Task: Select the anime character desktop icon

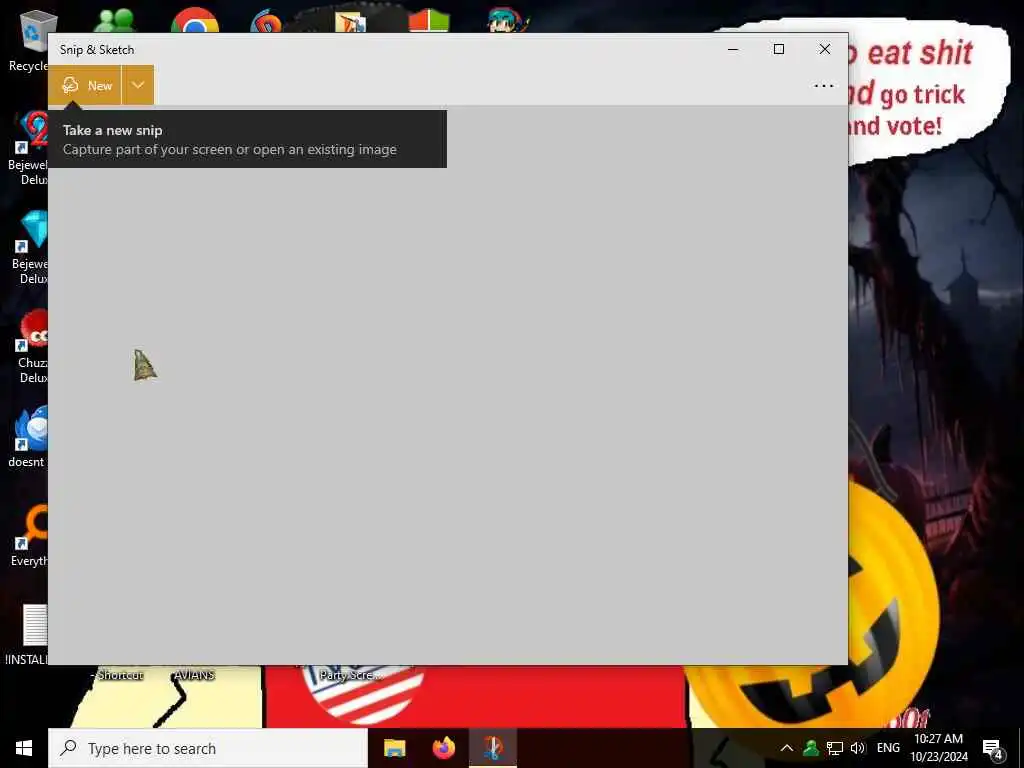Action: (507, 20)
